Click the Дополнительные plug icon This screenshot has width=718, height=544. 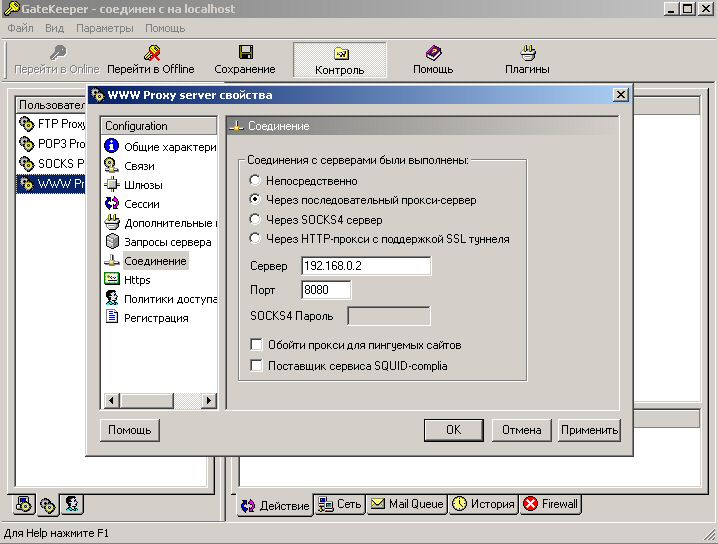click(x=112, y=223)
